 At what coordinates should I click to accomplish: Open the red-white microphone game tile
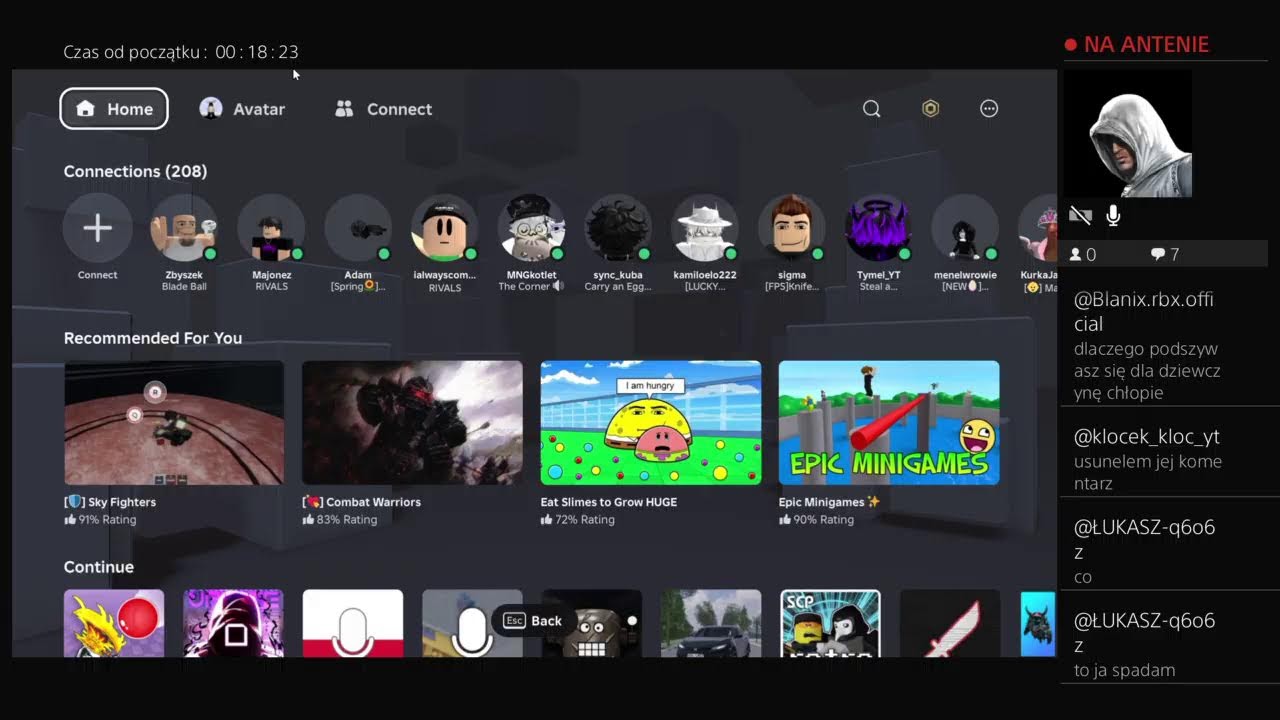pyautogui.click(x=353, y=623)
